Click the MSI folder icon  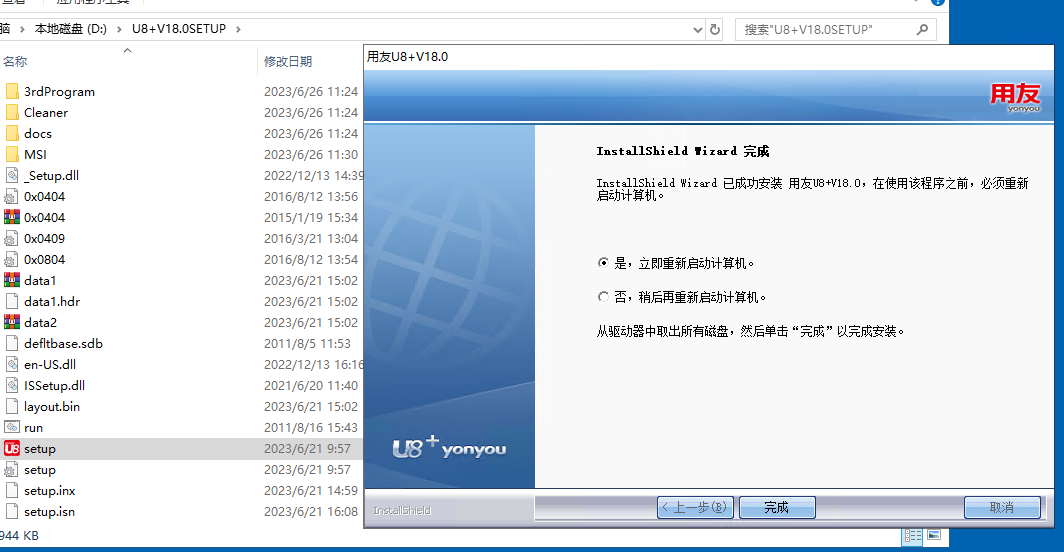click(12, 154)
